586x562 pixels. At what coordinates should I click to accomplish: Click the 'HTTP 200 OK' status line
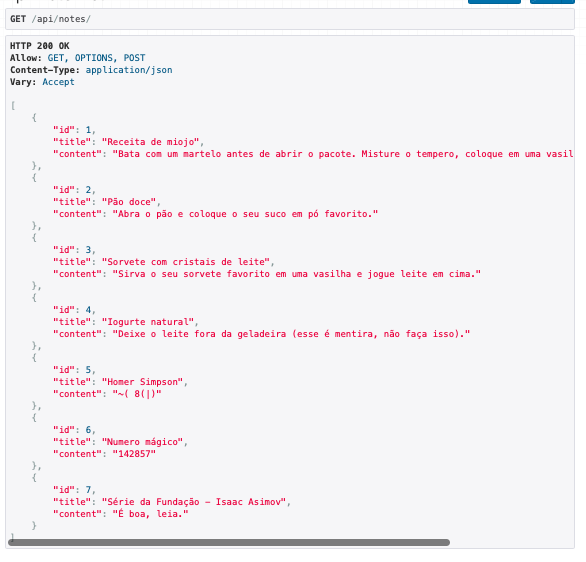coord(40,46)
